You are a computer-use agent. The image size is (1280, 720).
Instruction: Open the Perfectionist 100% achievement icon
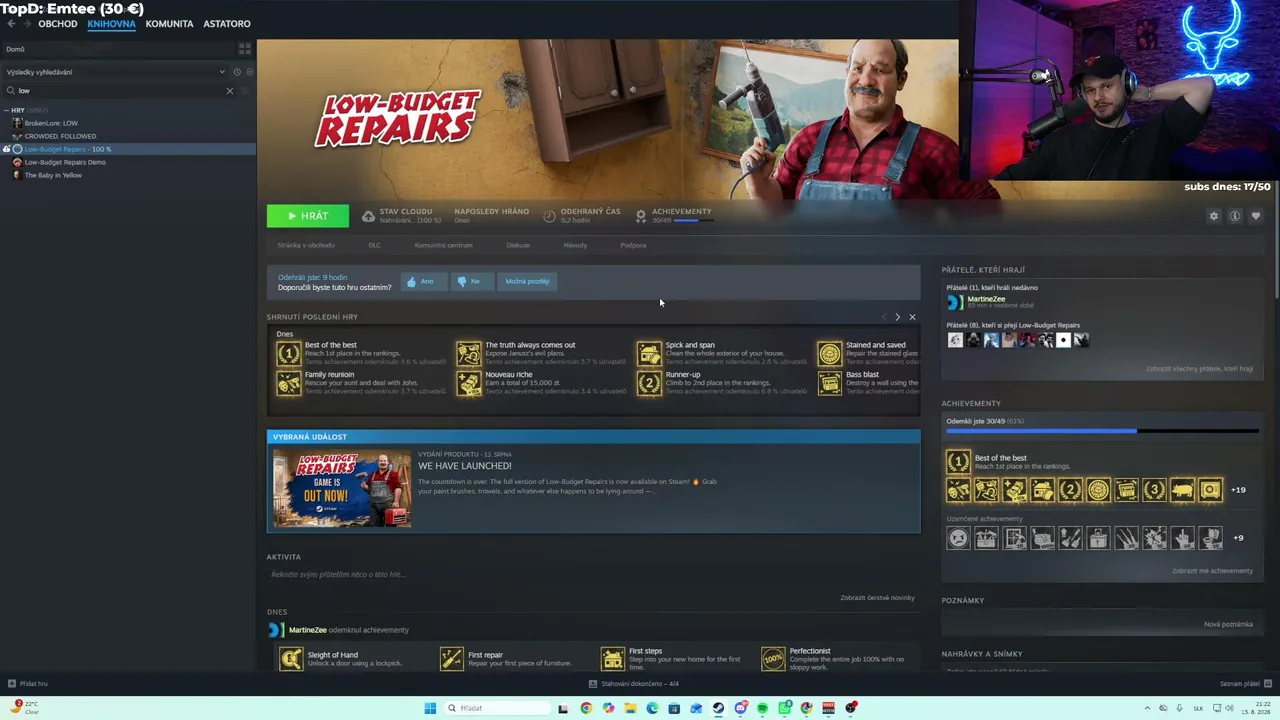click(773, 658)
